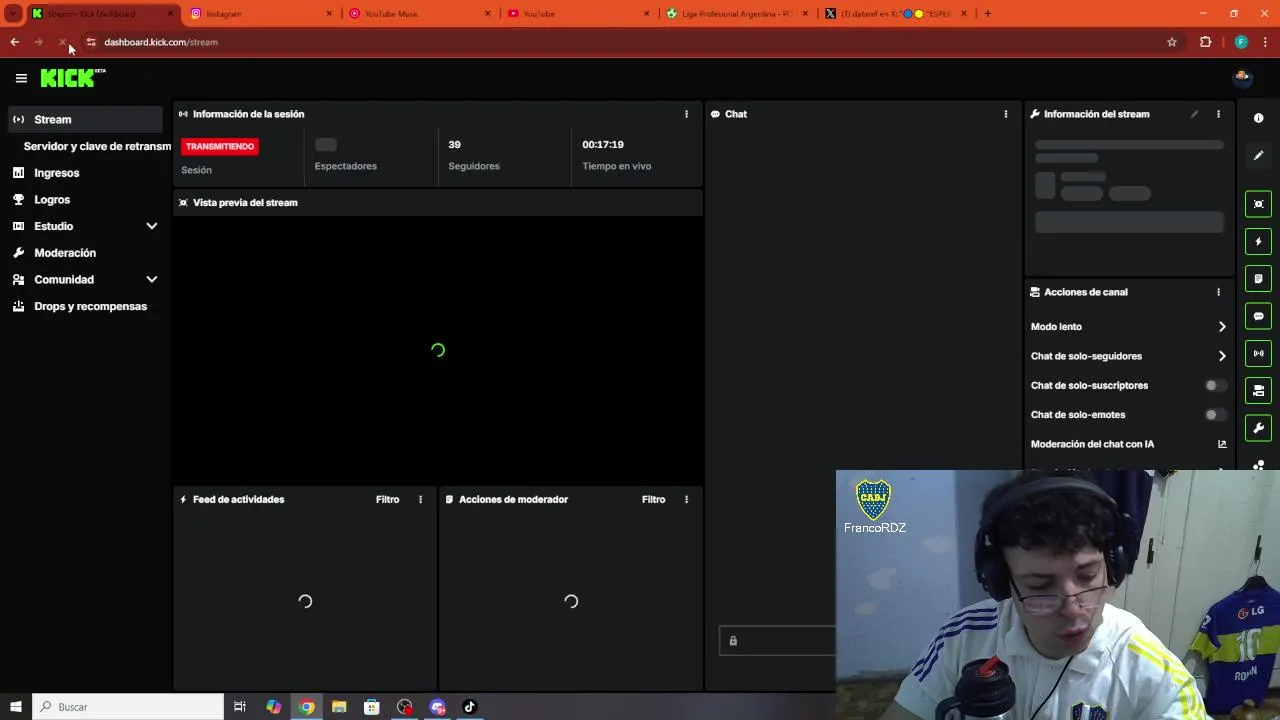Toggle Chat de solo-suscriptores switch
Viewport: 1280px width, 720px height.
(1214, 385)
